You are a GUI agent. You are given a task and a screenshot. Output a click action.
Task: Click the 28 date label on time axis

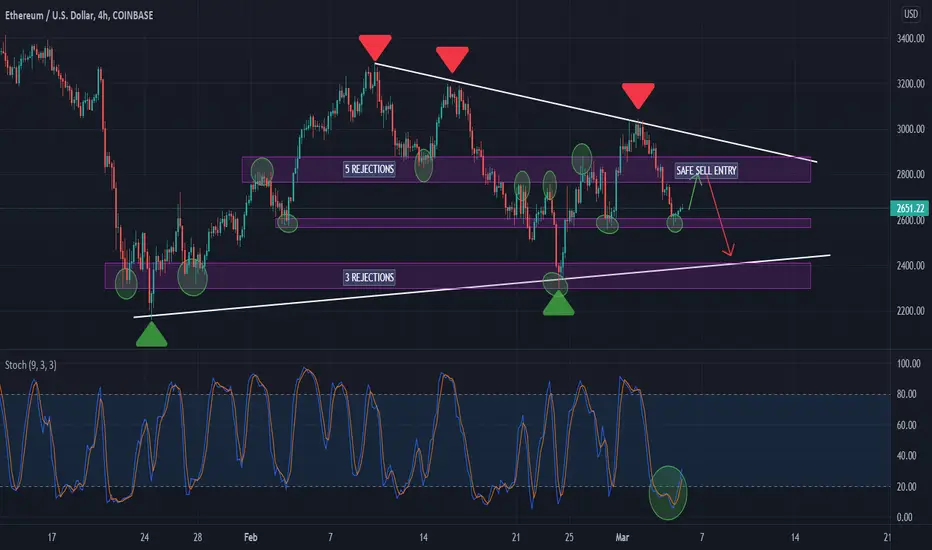pyautogui.click(x=198, y=538)
